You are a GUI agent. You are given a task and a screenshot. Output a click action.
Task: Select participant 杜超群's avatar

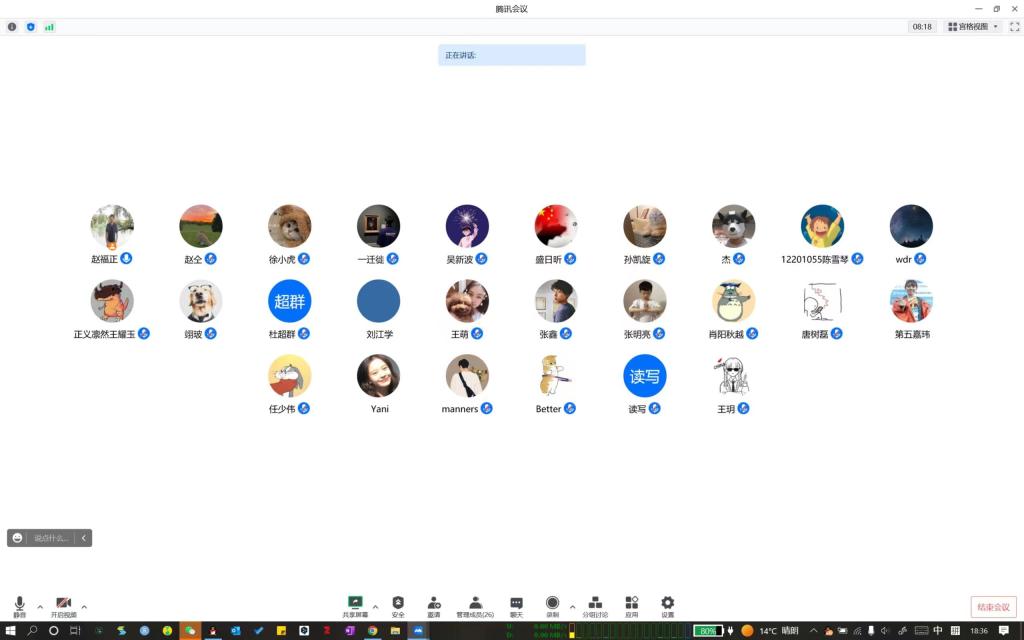[289, 301]
